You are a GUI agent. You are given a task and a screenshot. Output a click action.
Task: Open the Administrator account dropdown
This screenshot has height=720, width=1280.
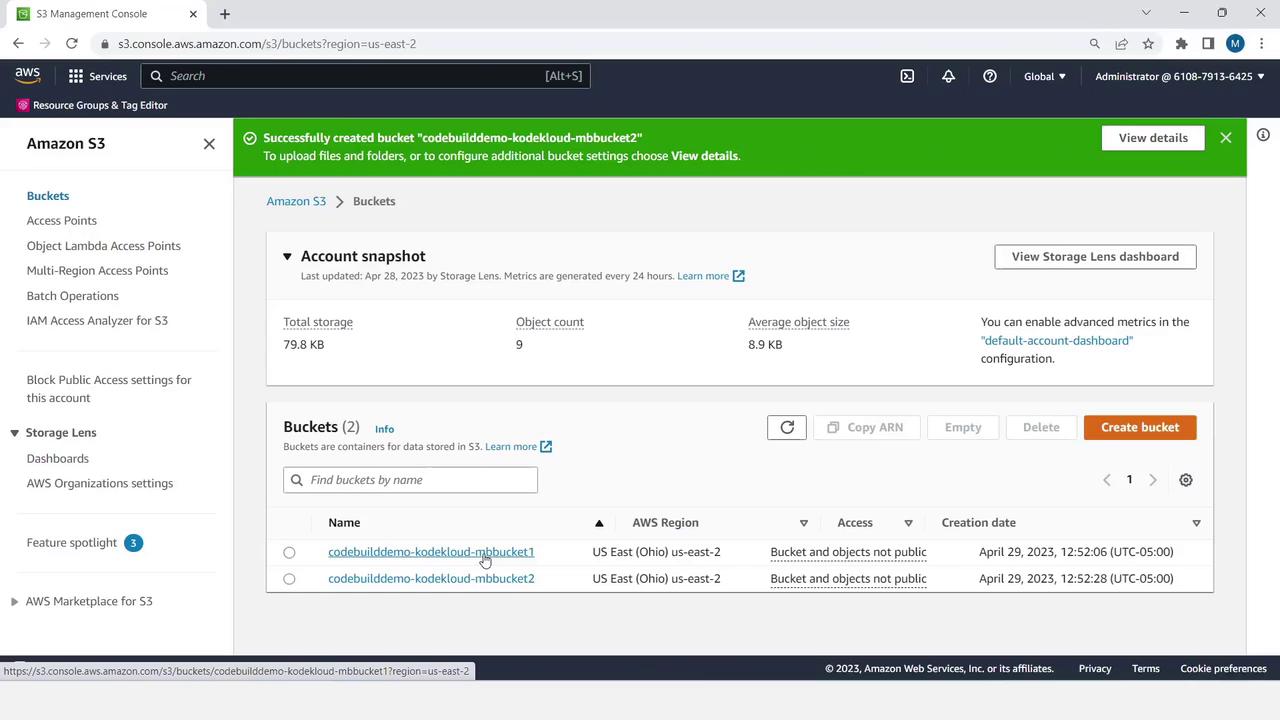(x=1180, y=76)
